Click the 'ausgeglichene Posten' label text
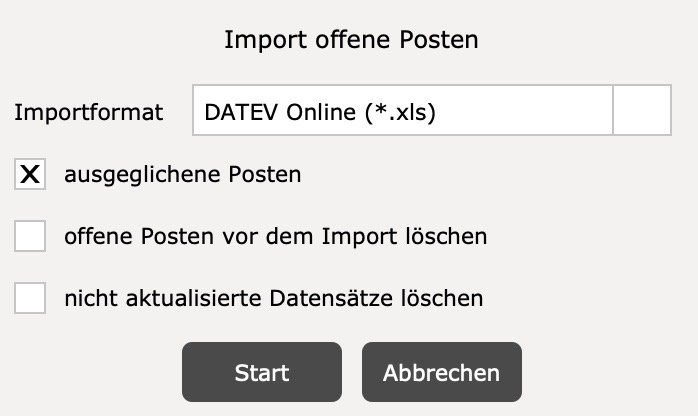698x416 pixels. point(183,175)
